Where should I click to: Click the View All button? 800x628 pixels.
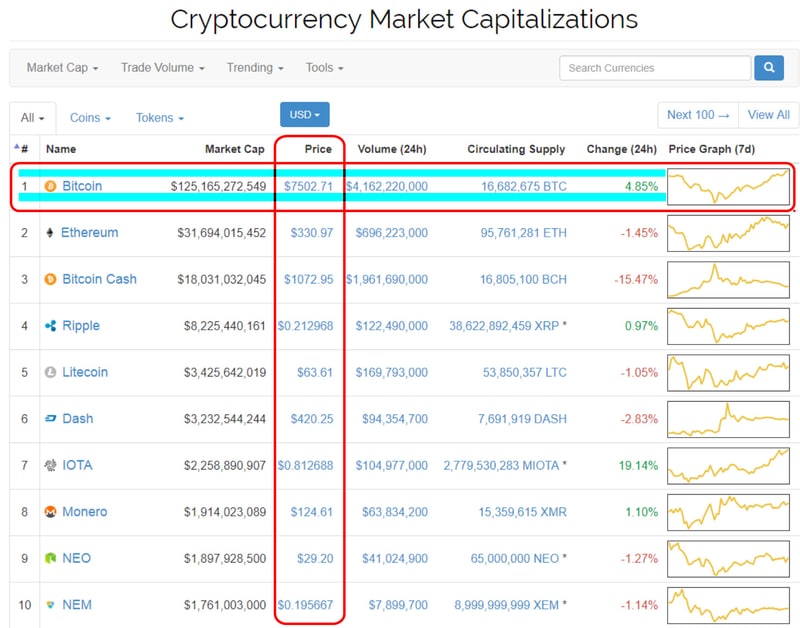(x=768, y=115)
